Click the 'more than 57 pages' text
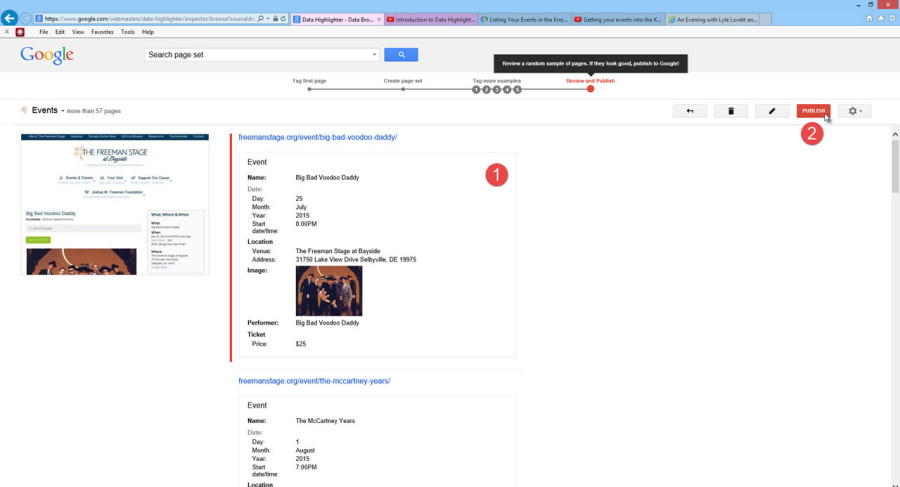This screenshot has height=487, width=900. [x=94, y=111]
